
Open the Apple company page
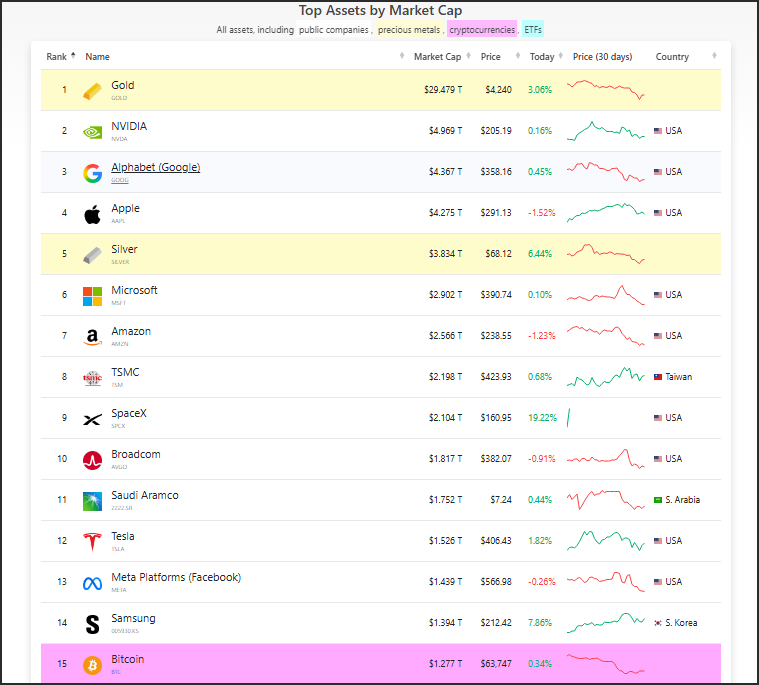(x=125, y=208)
